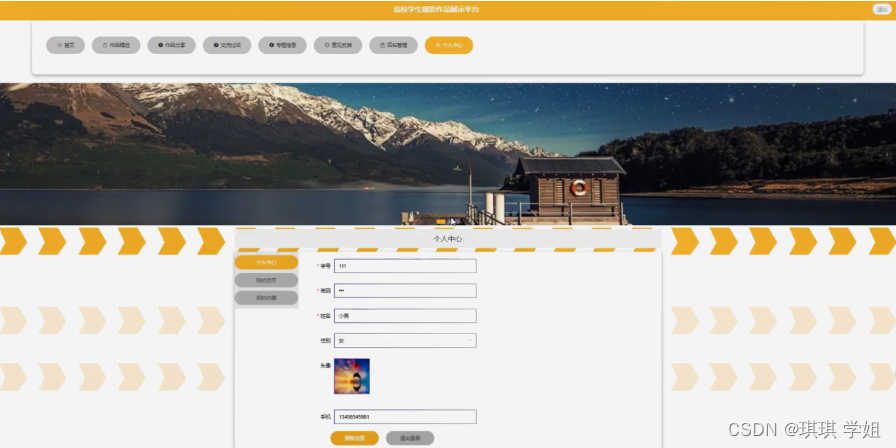Open 我的发布 in the side panel
The height and width of the screenshot is (448, 896).
(x=266, y=280)
